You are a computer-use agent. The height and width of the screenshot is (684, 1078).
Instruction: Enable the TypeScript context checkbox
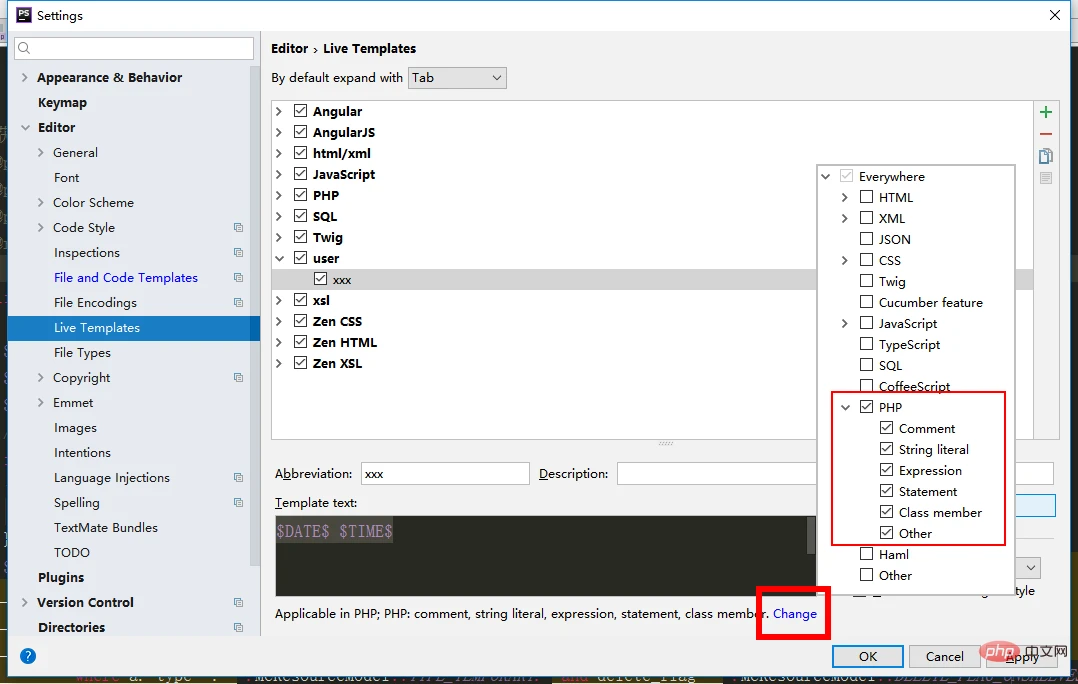[x=866, y=344]
